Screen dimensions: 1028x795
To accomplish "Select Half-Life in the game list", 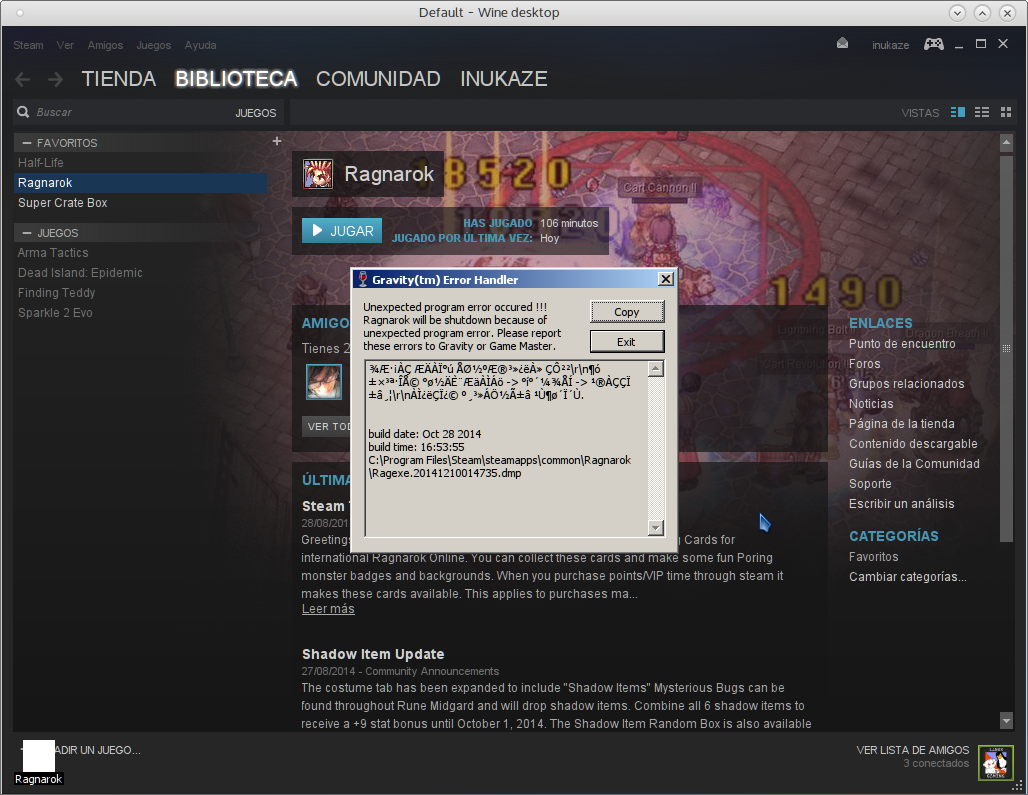I will coord(140,163).
